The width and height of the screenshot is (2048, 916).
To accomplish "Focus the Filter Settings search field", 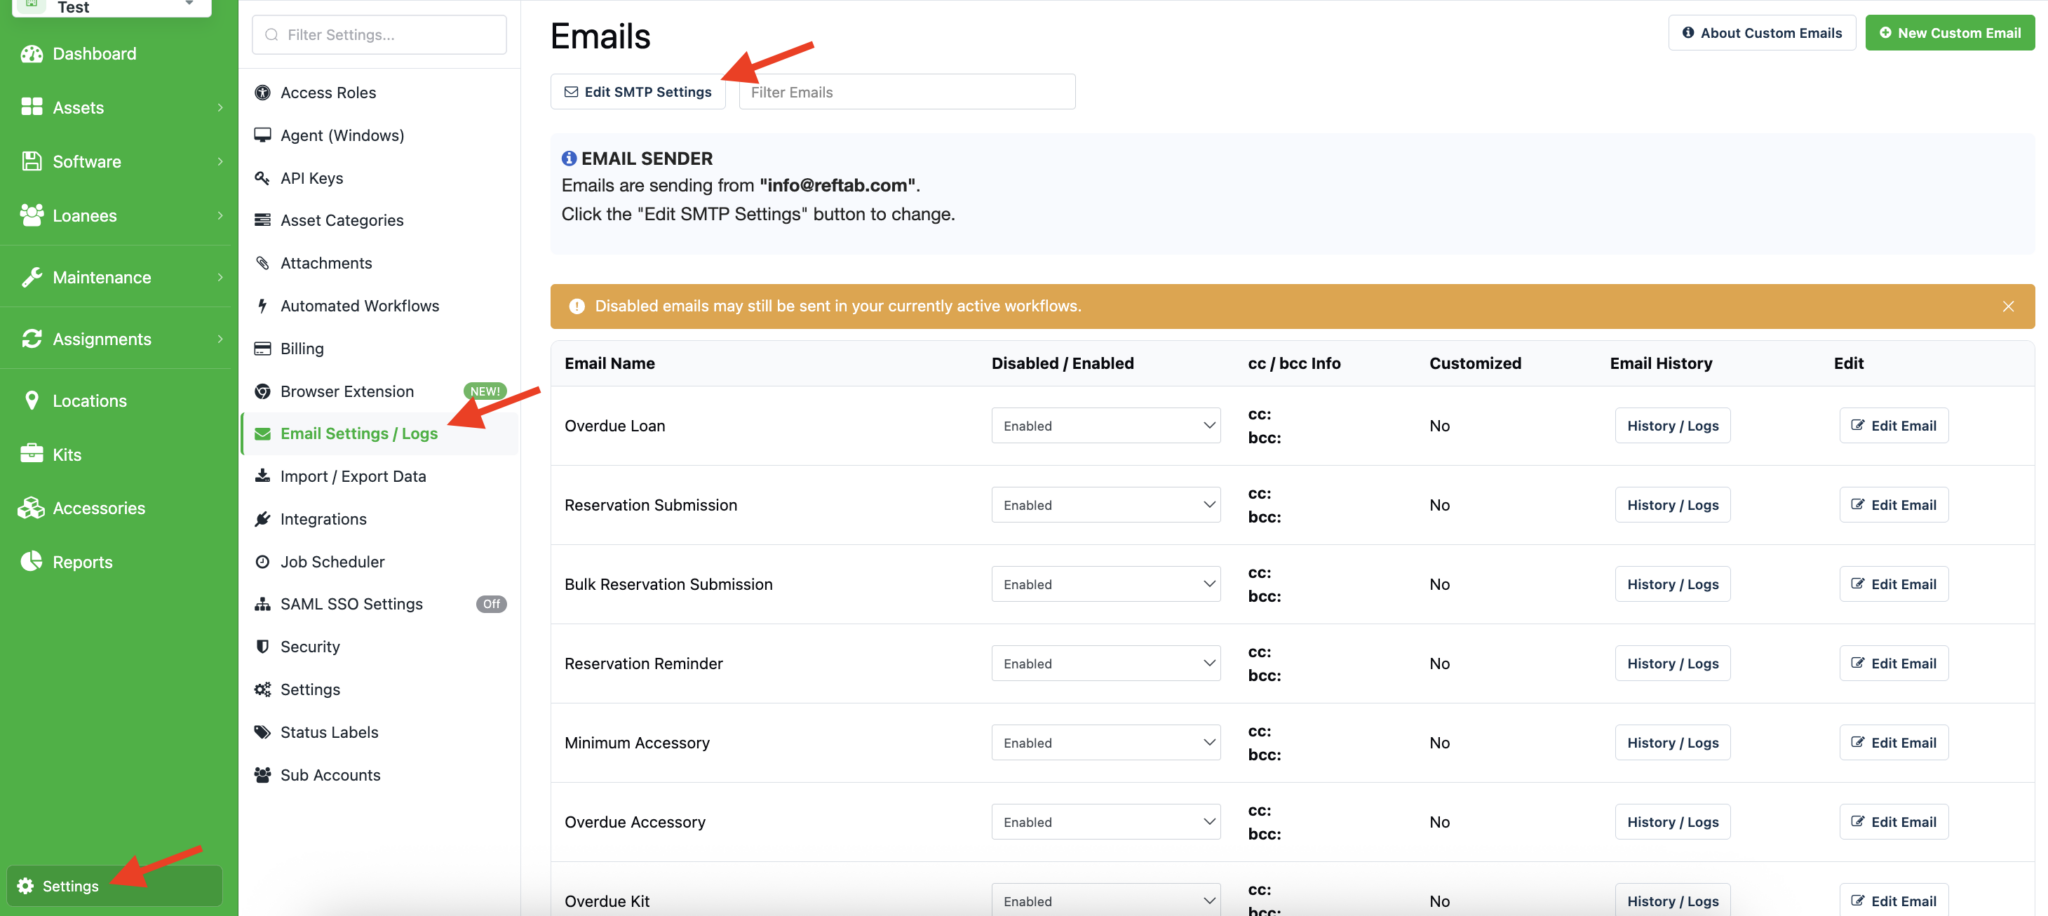I will [x=379, y=35].
